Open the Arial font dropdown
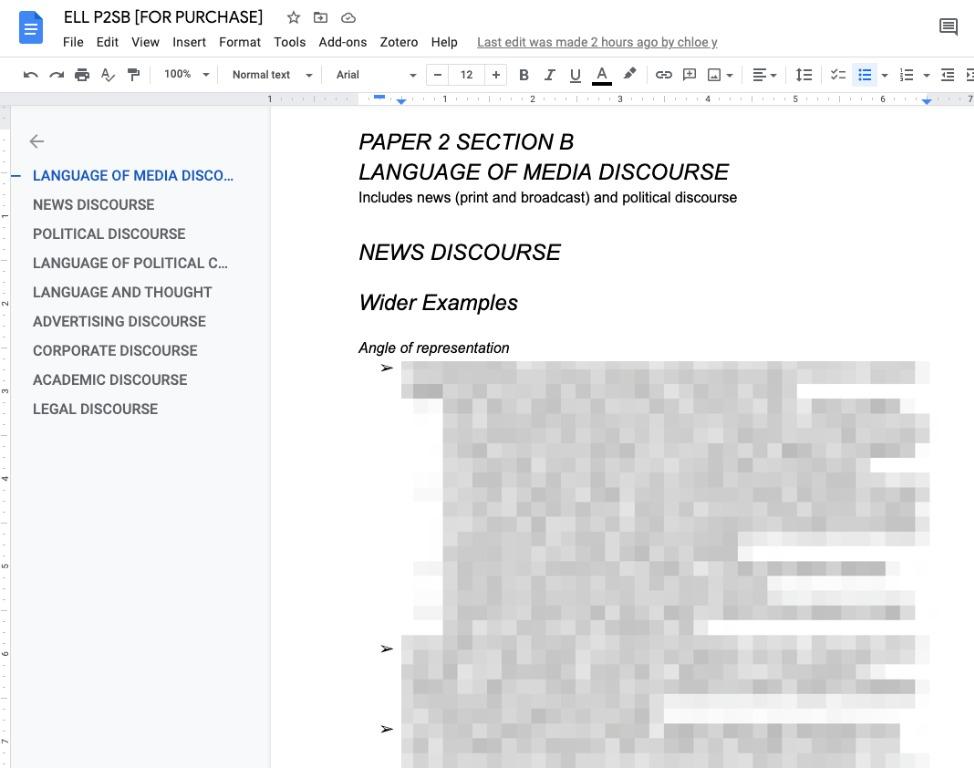This screenshot has width=974, height=768. tap(375, 75)
